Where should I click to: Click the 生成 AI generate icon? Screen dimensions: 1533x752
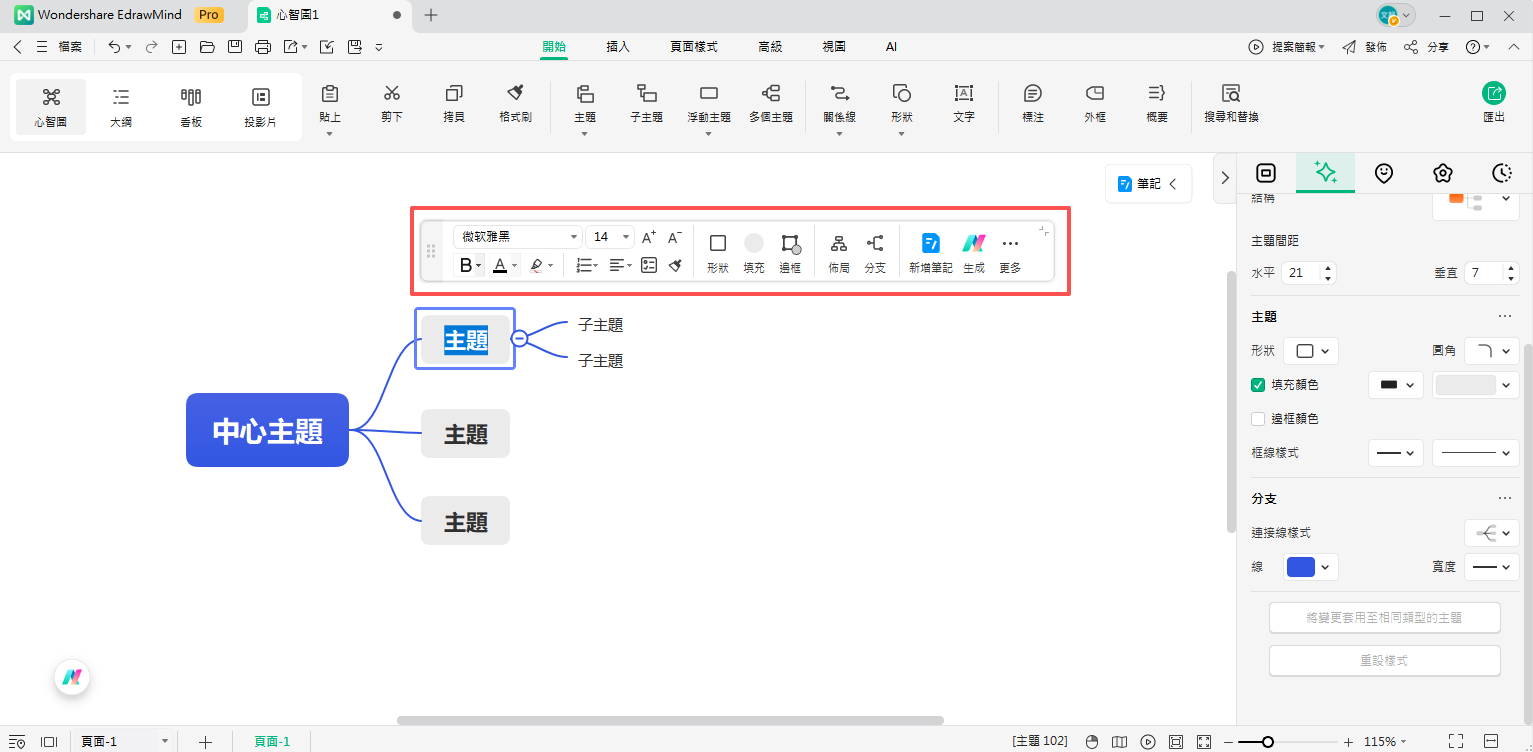point(973,243)
